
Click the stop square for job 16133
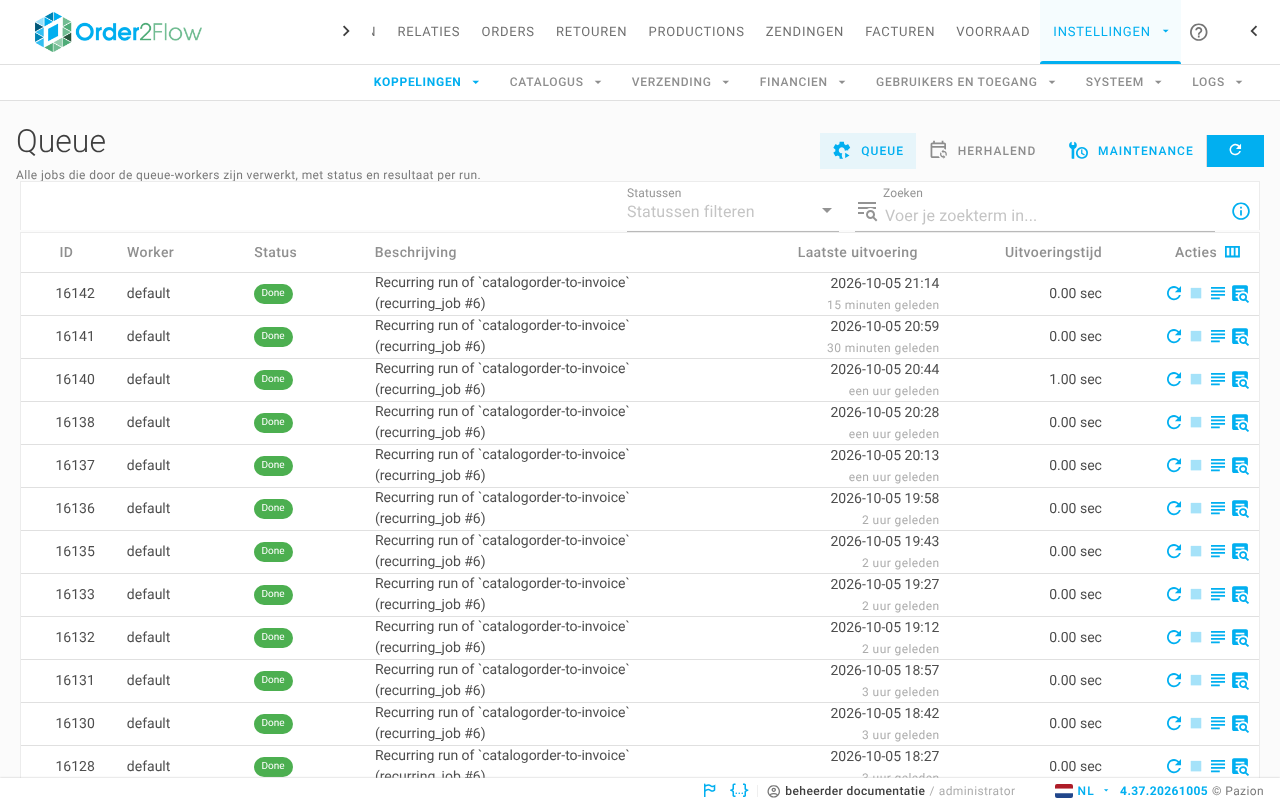point(1196,594)
